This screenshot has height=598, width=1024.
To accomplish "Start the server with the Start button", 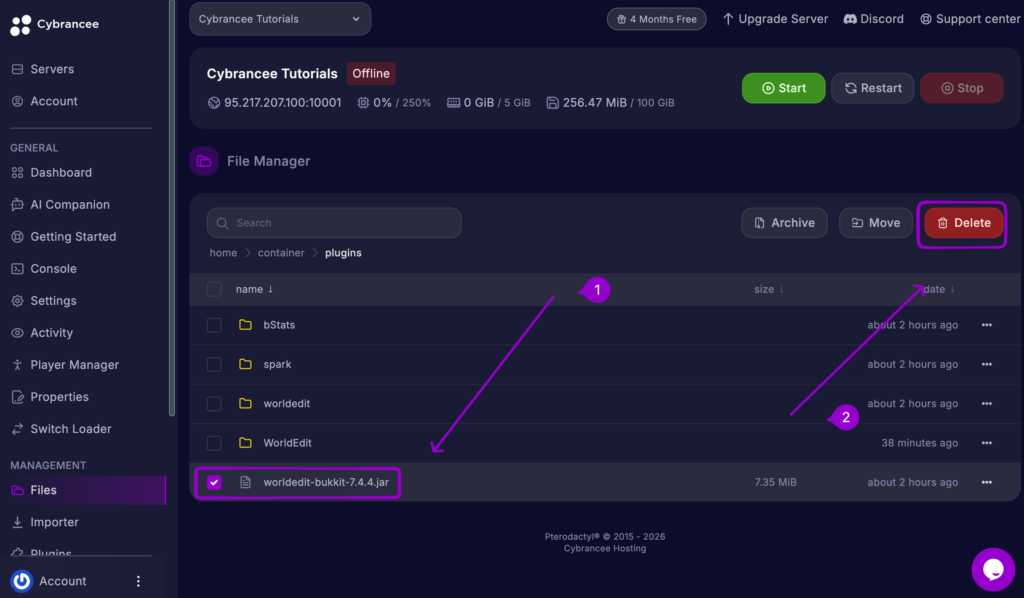I will pyautogui.click(x=784, y=88).
